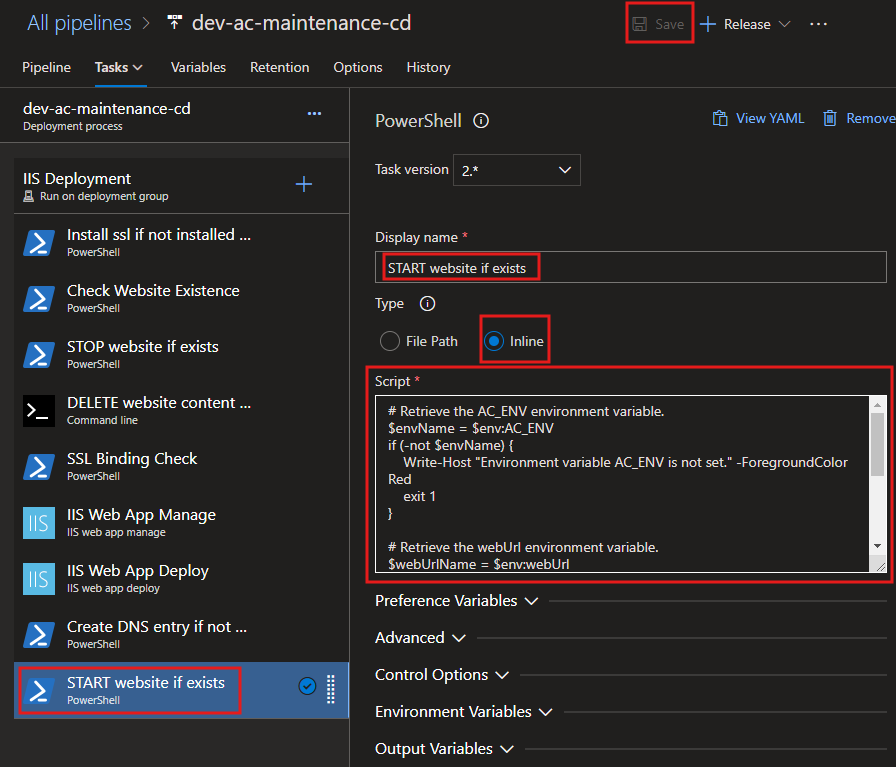Click scroll down arrow in Script box
Viewport: 896px width, 767px height.
click(x=878, y=546)
